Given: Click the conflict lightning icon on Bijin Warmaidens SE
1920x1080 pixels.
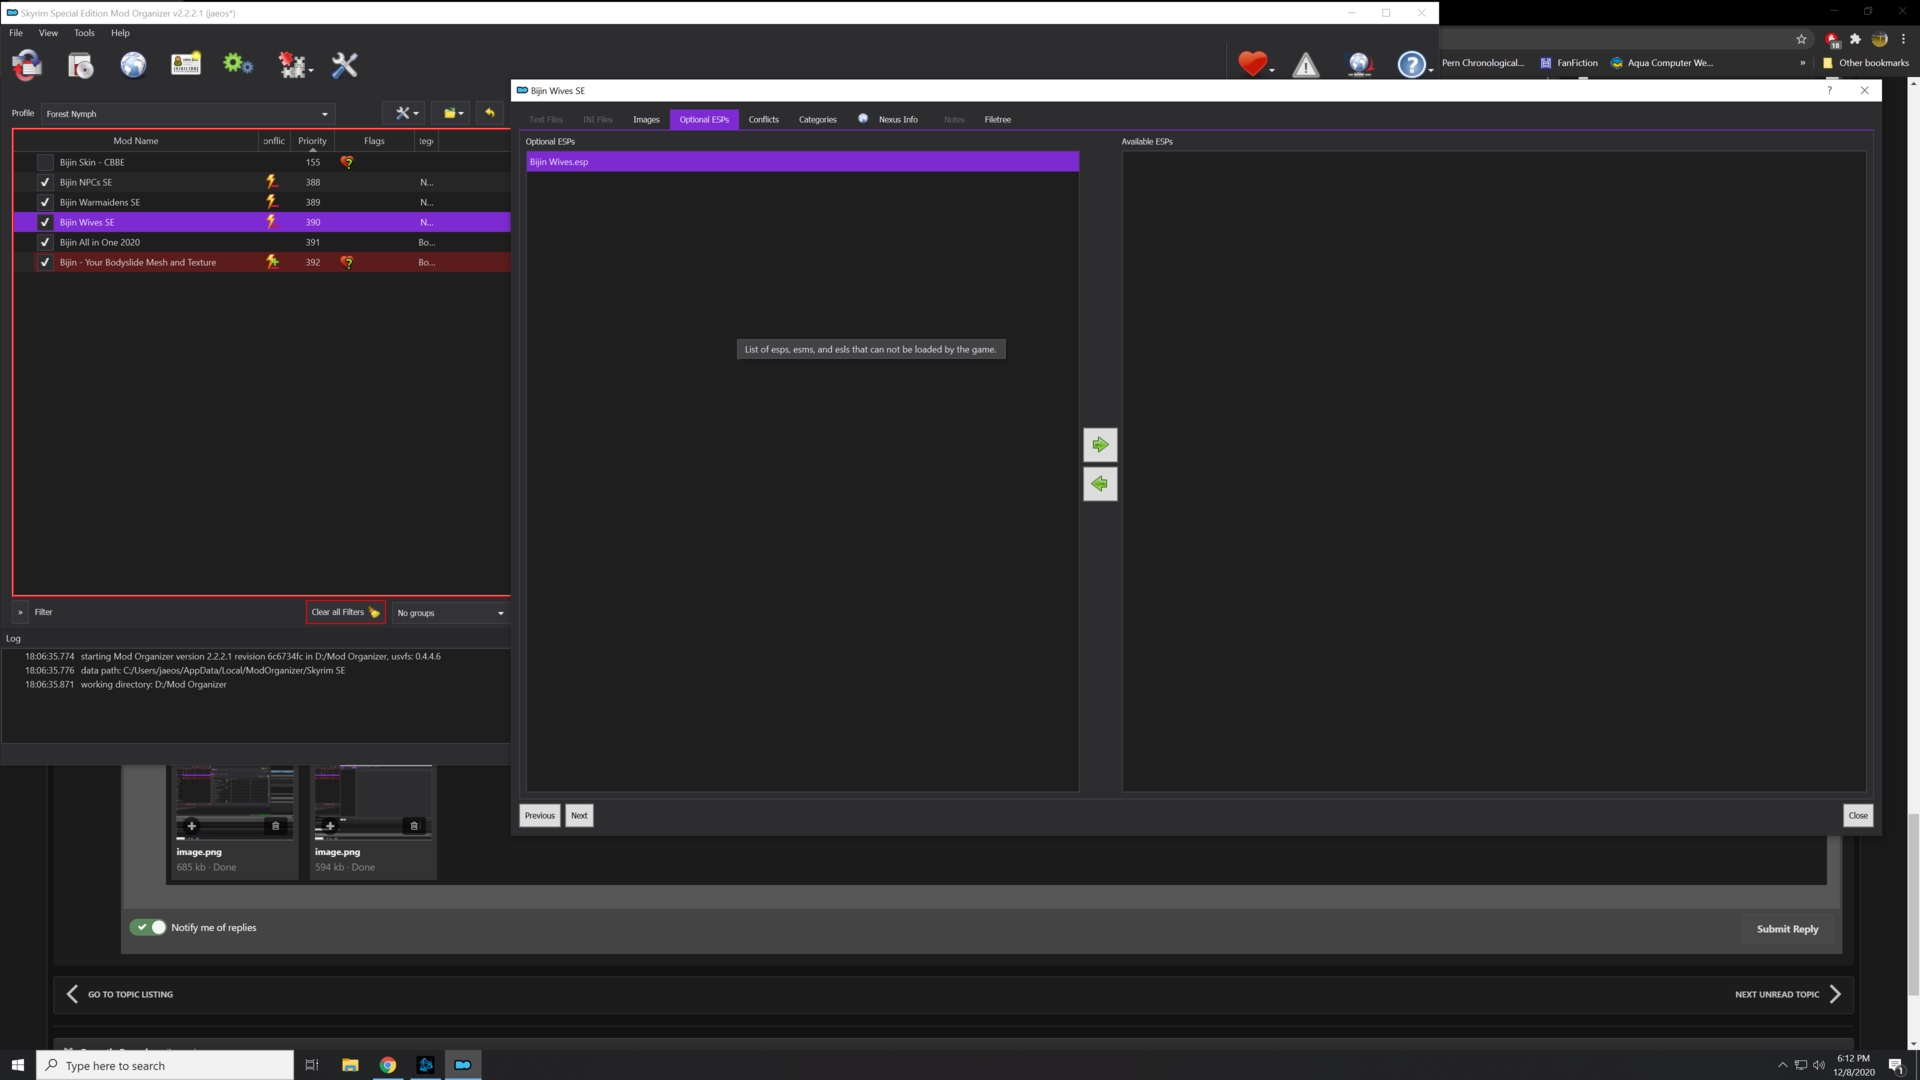Looking at the screenshot, I should 271,202.
